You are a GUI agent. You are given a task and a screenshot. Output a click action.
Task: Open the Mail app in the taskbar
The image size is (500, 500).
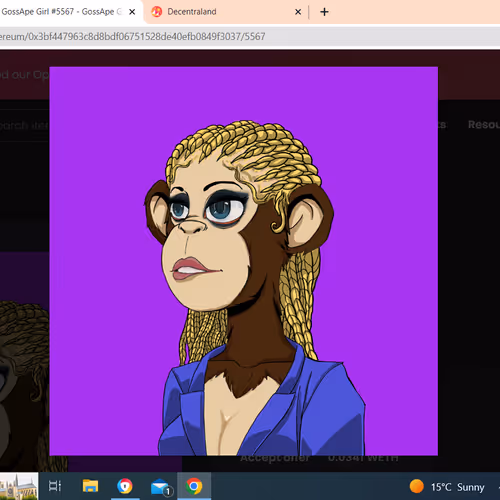point(161,487)
